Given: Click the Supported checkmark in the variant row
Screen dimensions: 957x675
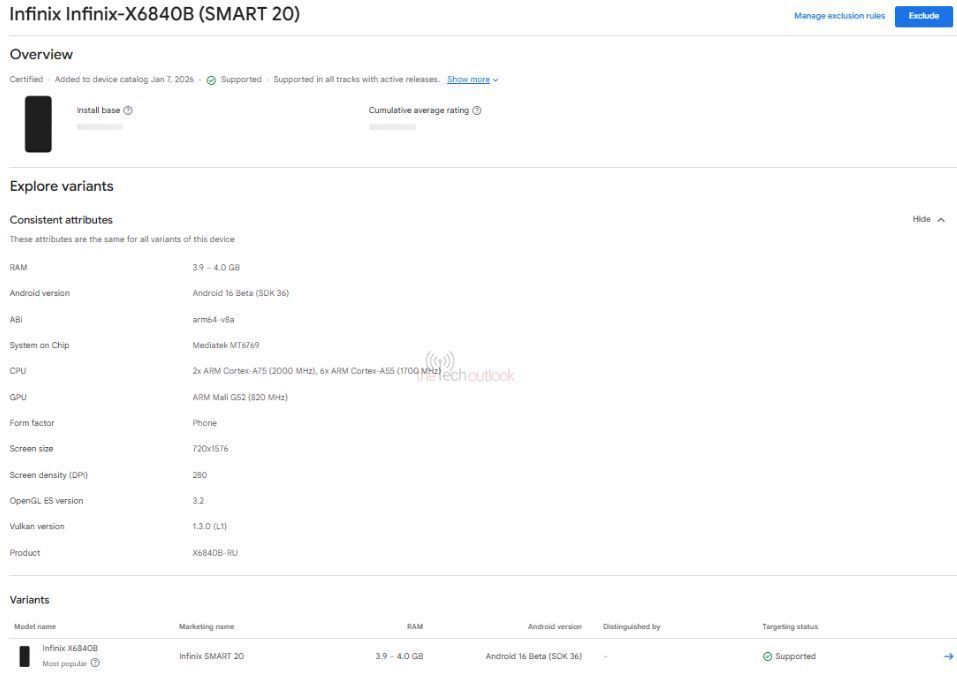Looking at the screenshot, I should [767, 656].
